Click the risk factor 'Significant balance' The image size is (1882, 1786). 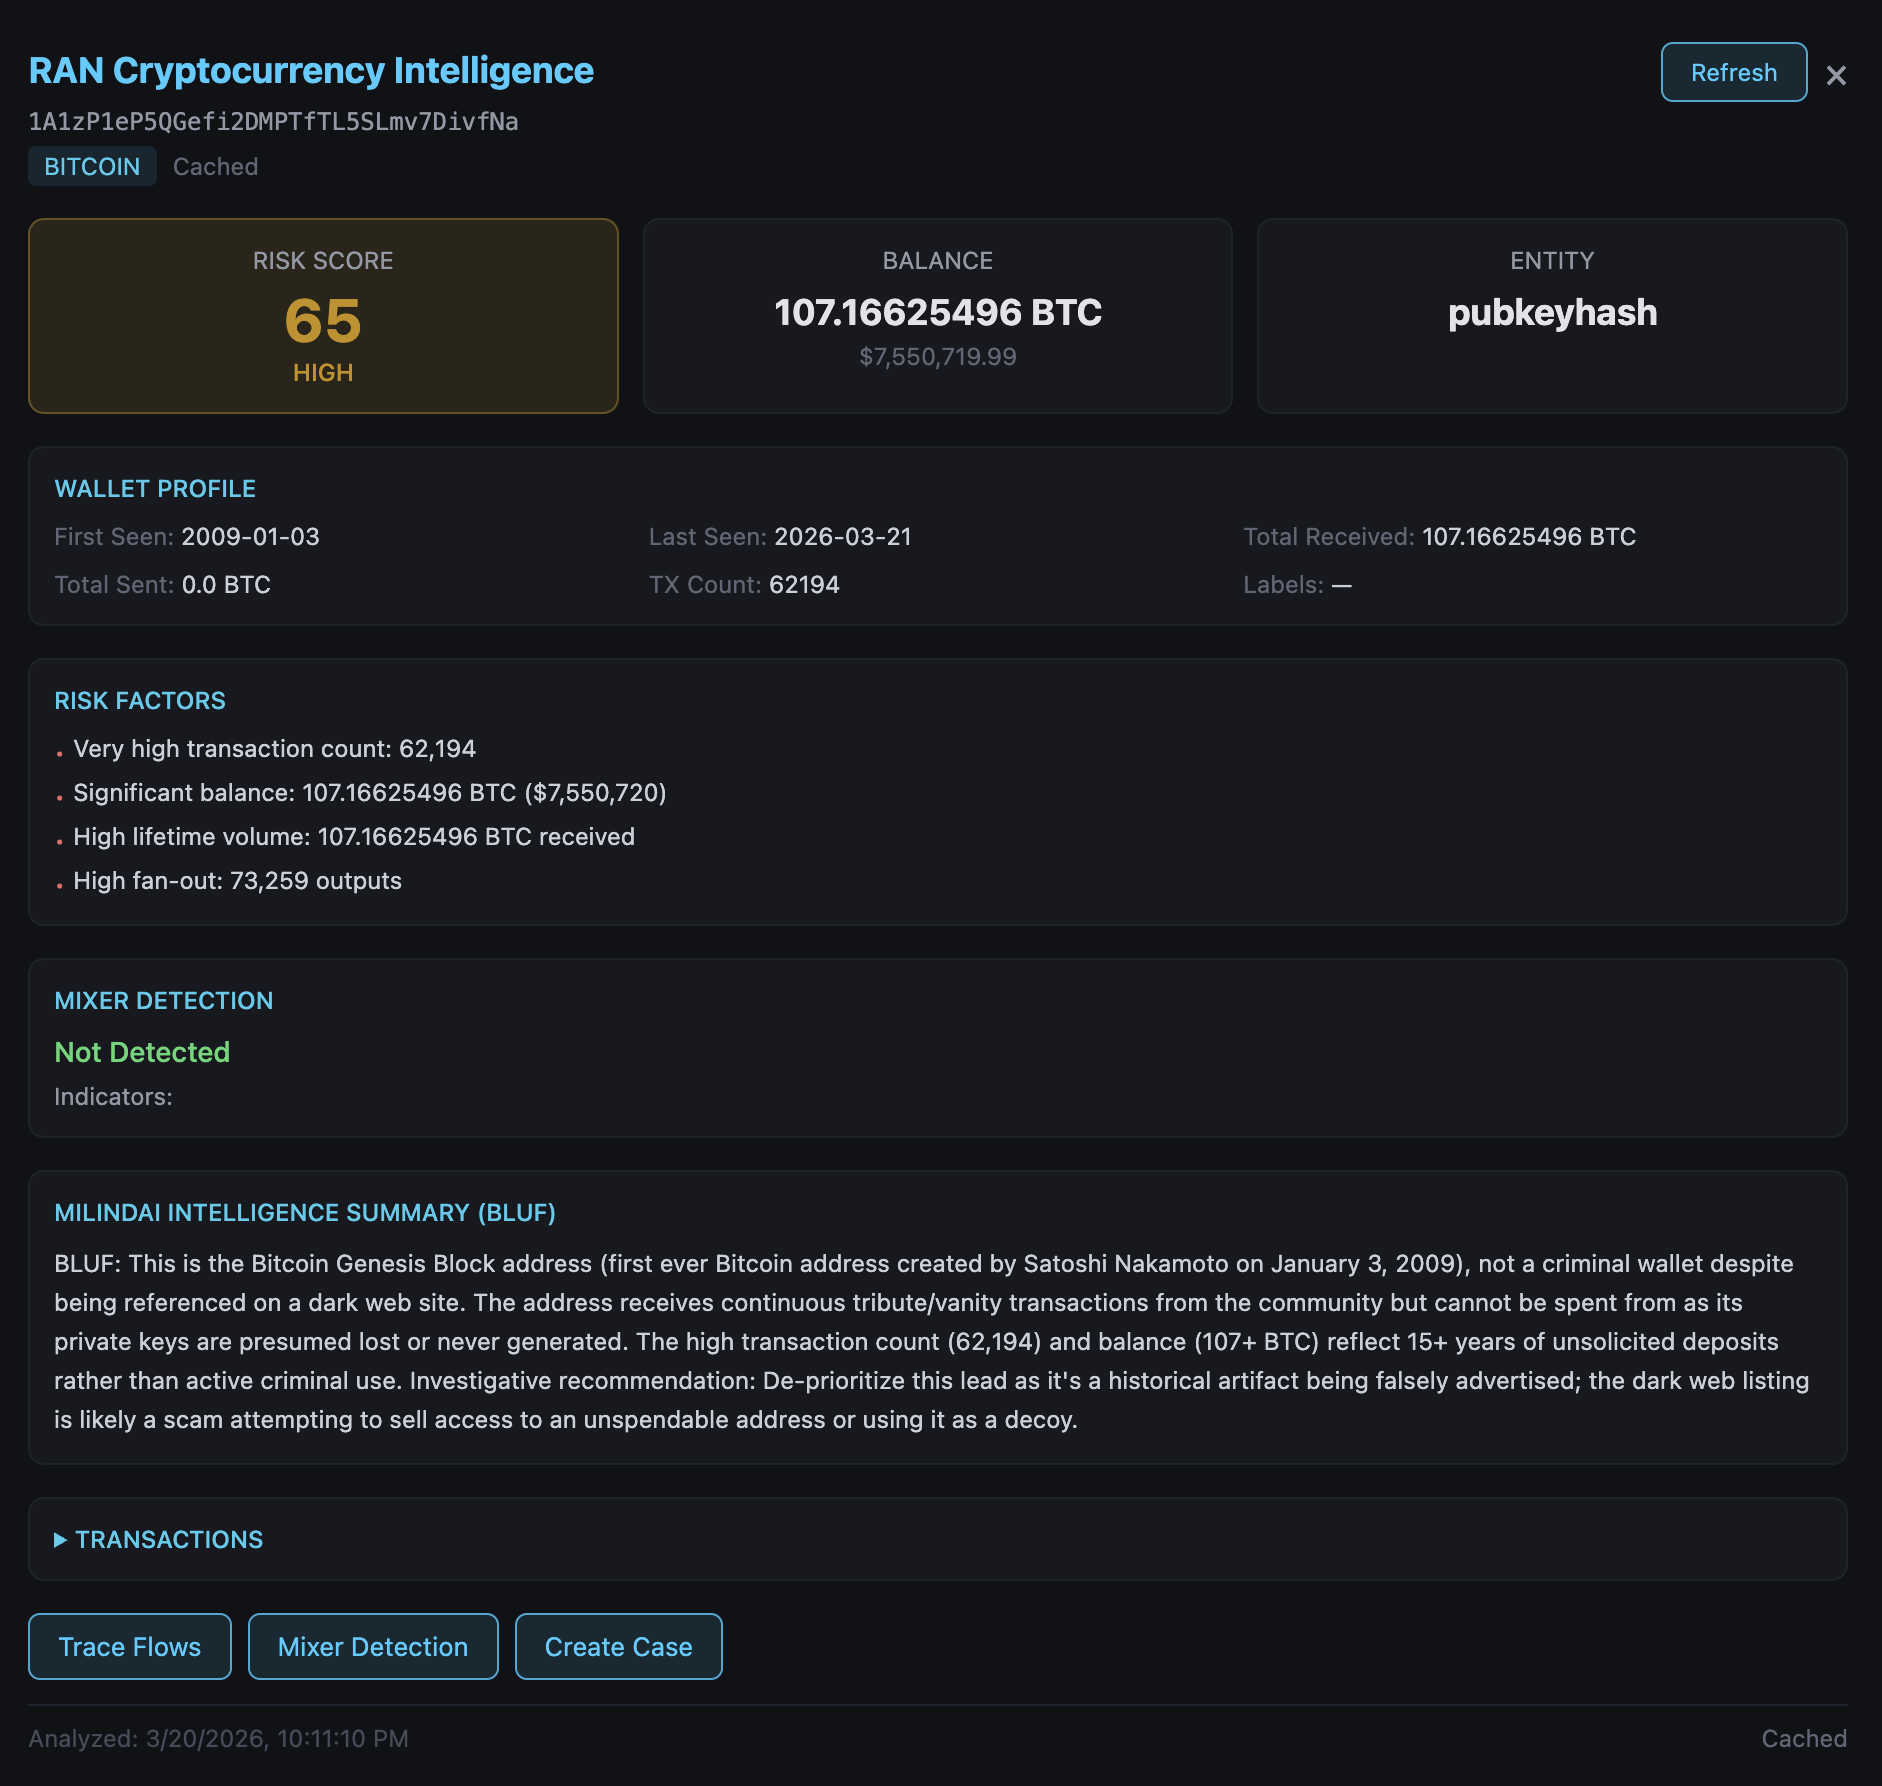coord(370,793)
